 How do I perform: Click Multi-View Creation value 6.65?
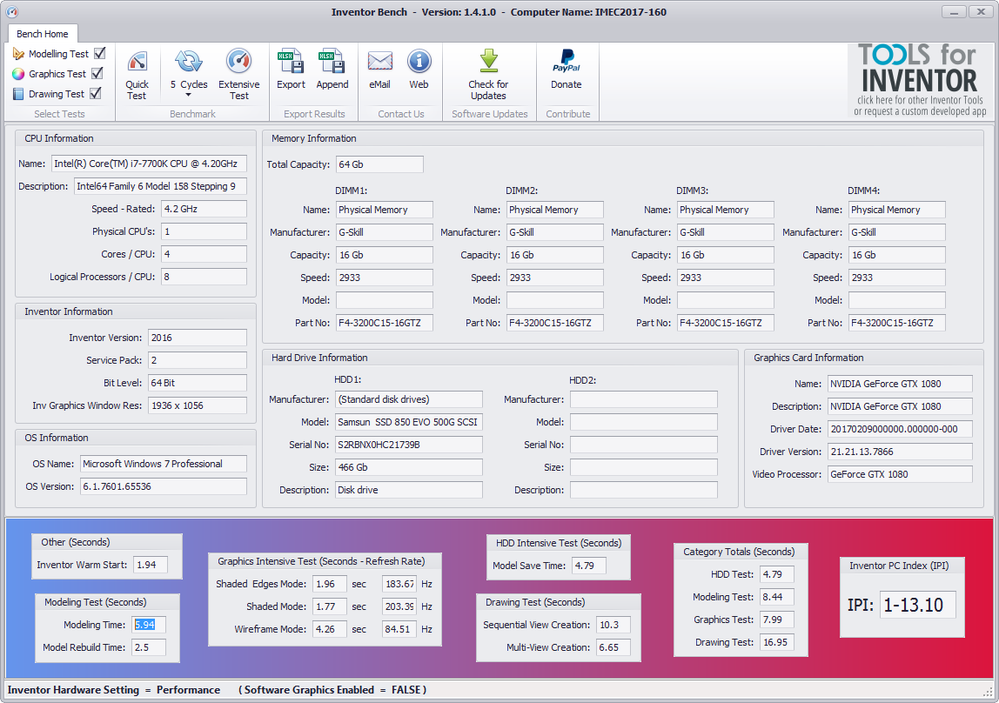[x=614, y=648]
